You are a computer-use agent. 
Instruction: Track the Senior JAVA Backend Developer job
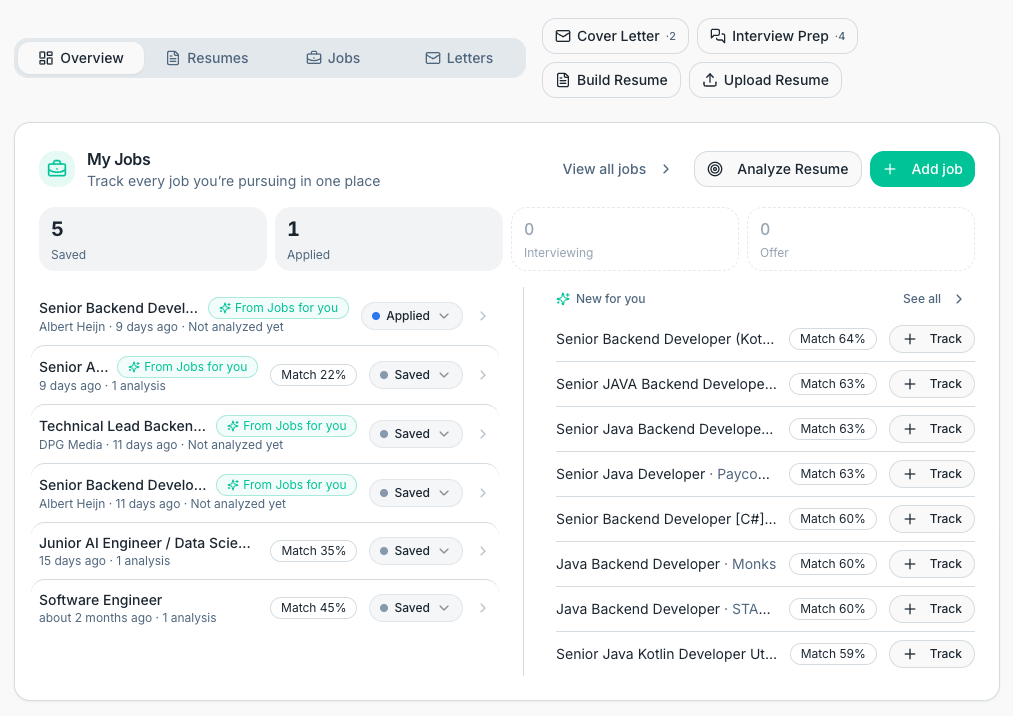click(932, 384)
